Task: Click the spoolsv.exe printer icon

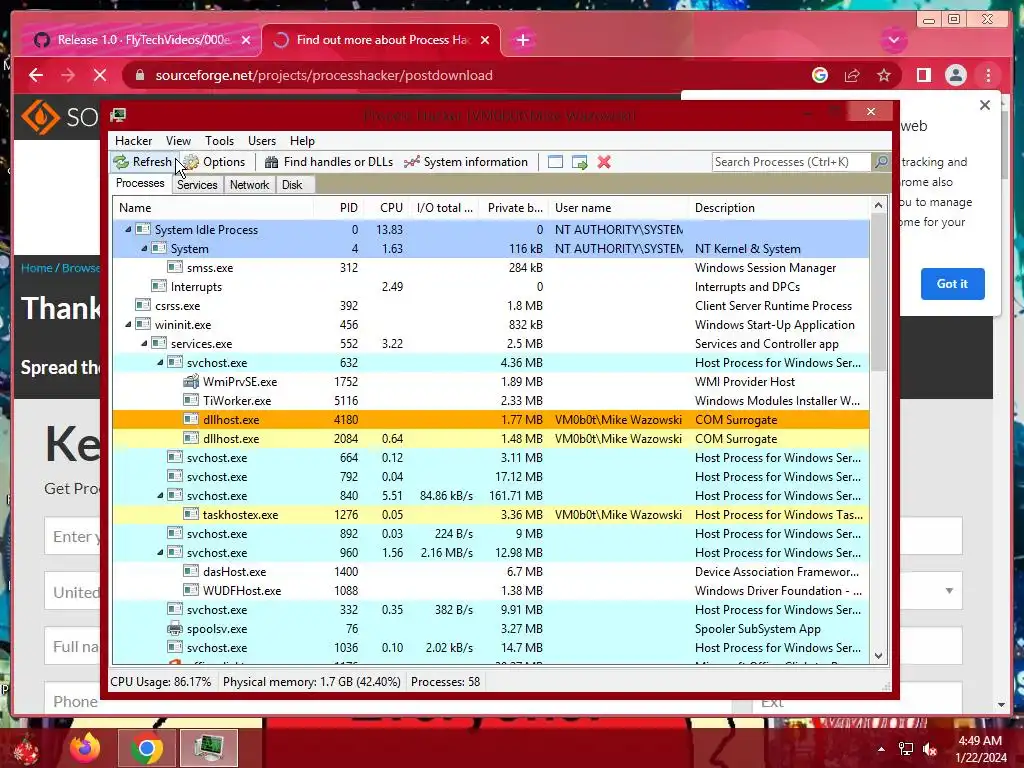Action: (174, 629)
